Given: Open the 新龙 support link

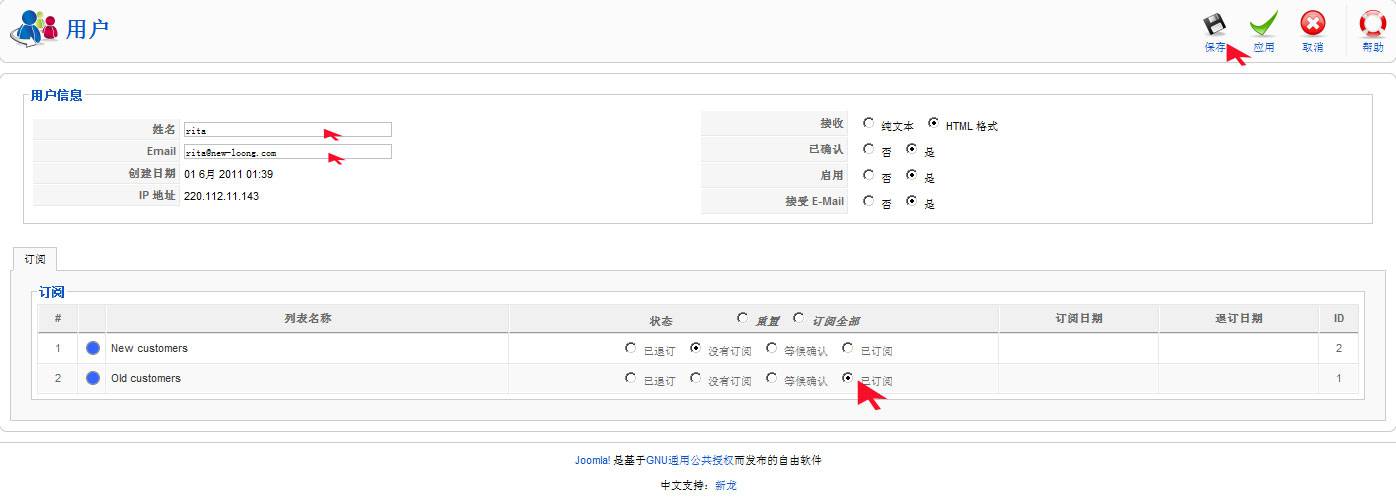Looking at the screenshot, I should pos(724,485).
